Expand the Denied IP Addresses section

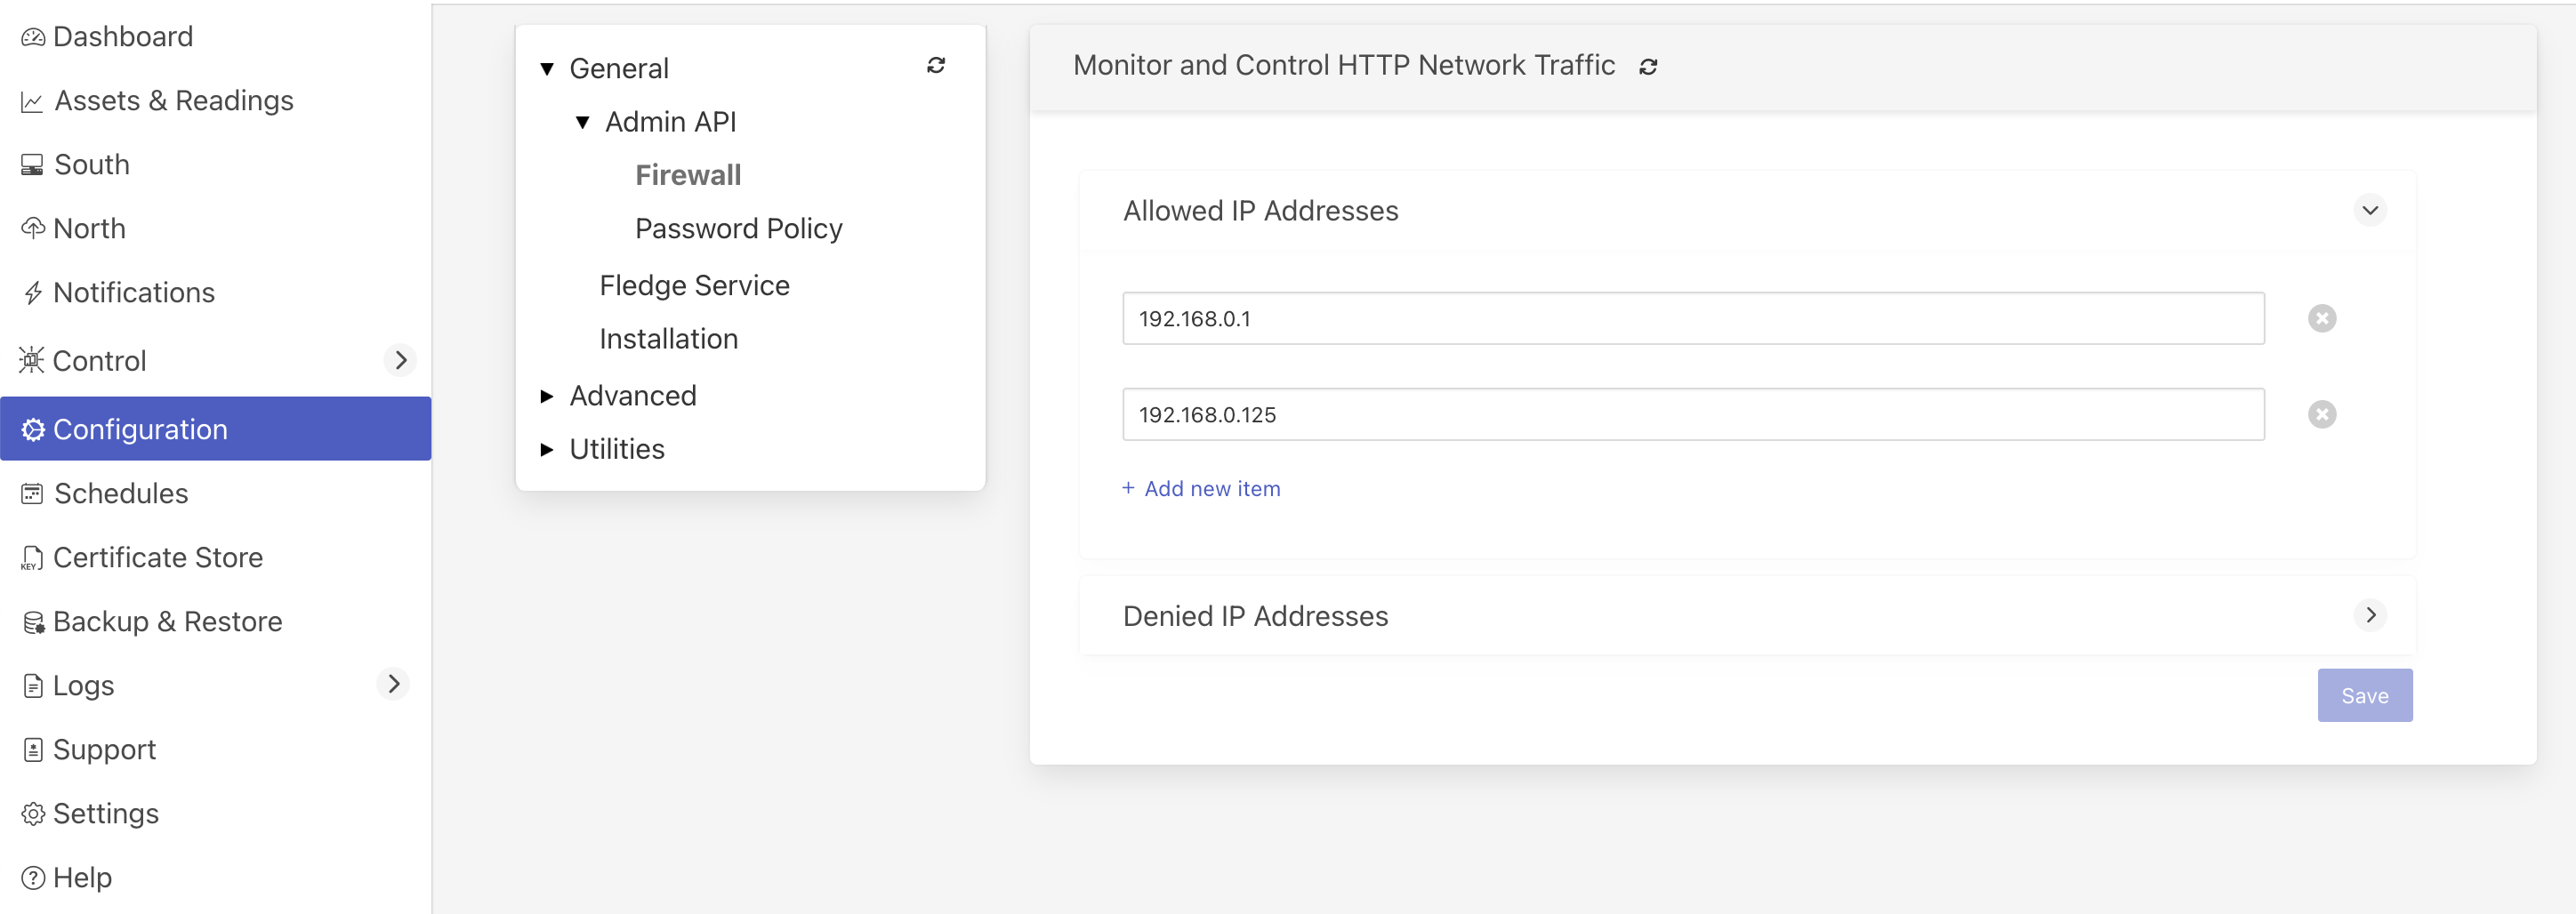click(x=2371, y=615)
